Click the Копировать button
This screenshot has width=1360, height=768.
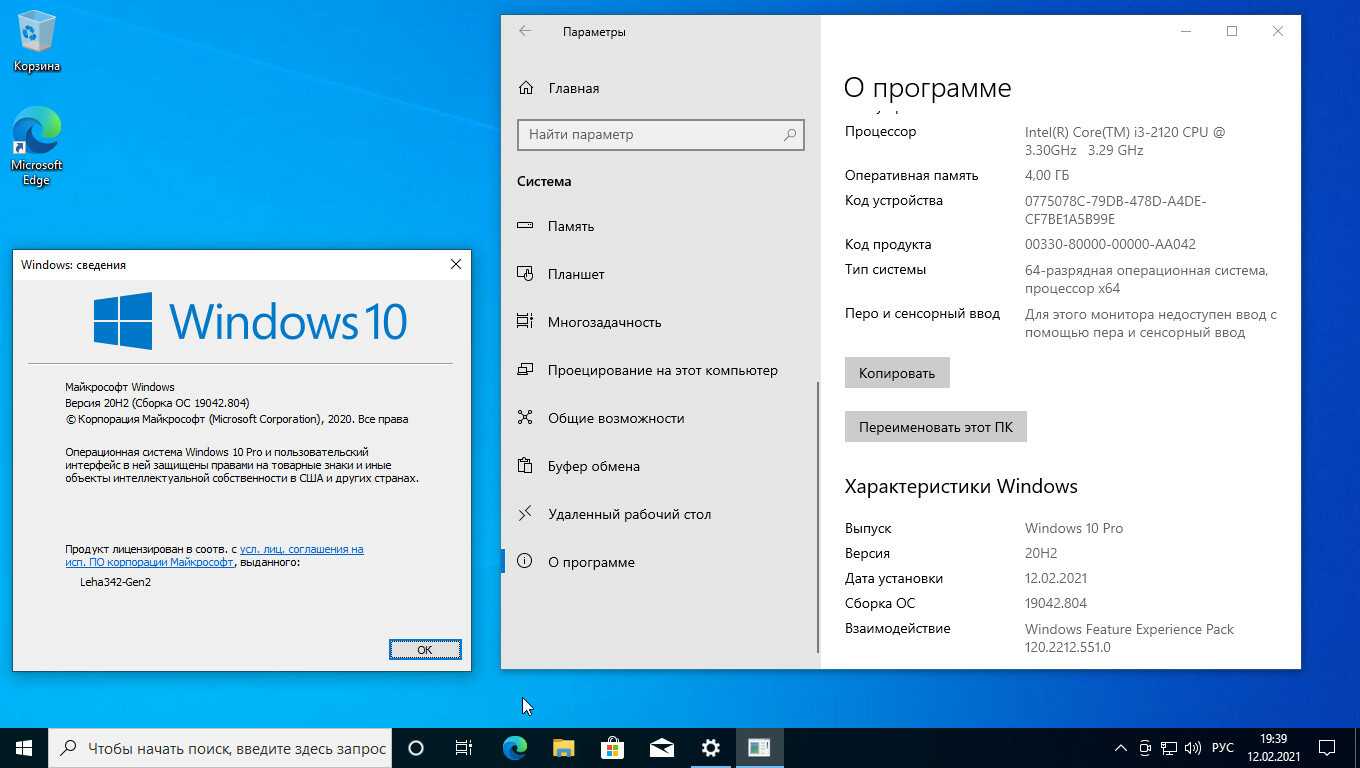[x=897, y=373]
